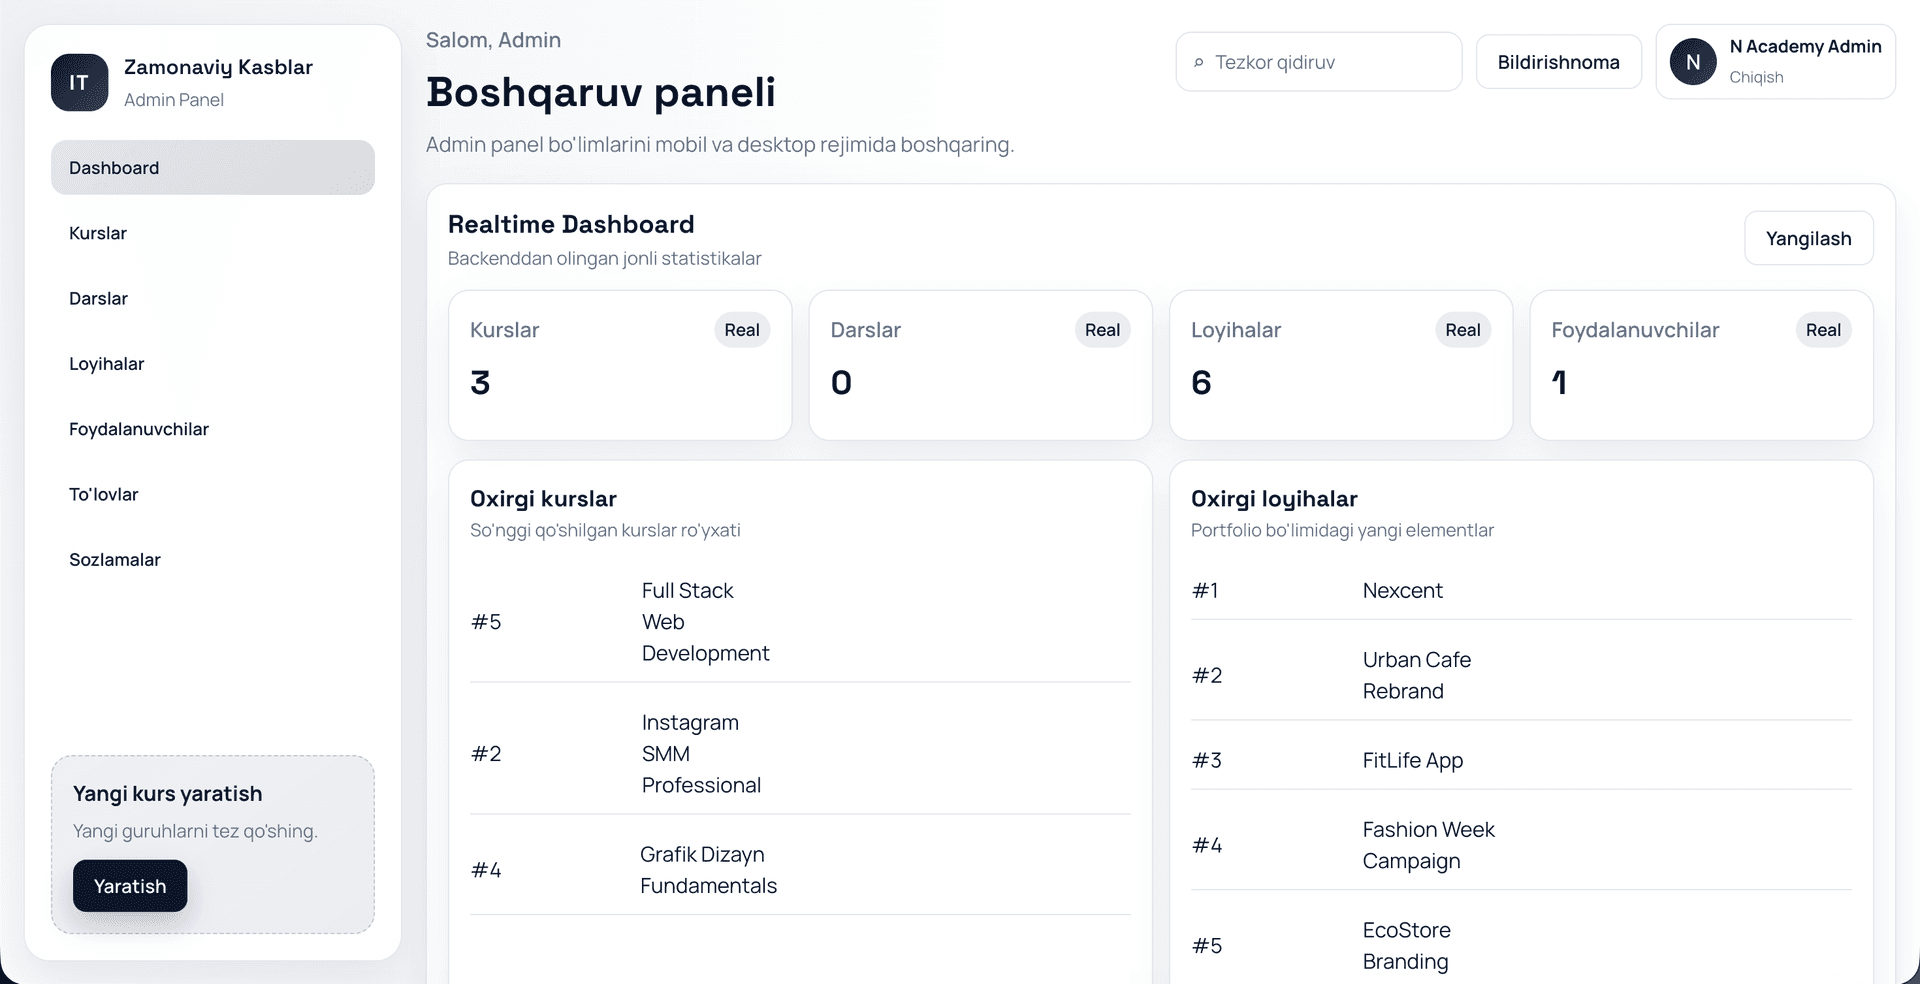The height and width of the screenshot is (984, 1920).
Task: Click the Real badge on Kurslar card
Action: (741, 330)
